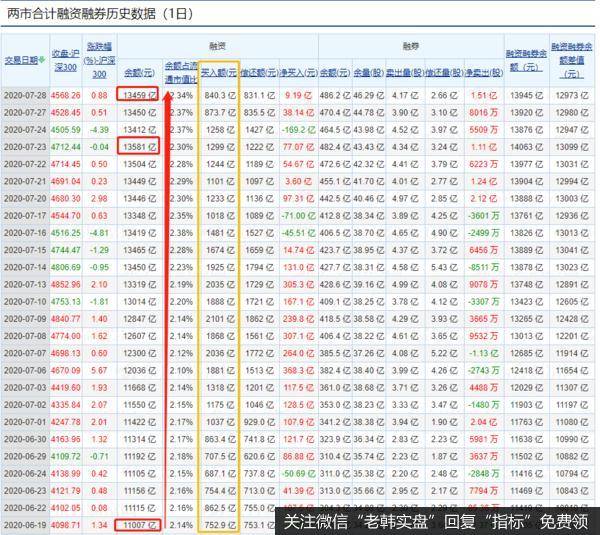Click the 余量(股) column header

368,73
